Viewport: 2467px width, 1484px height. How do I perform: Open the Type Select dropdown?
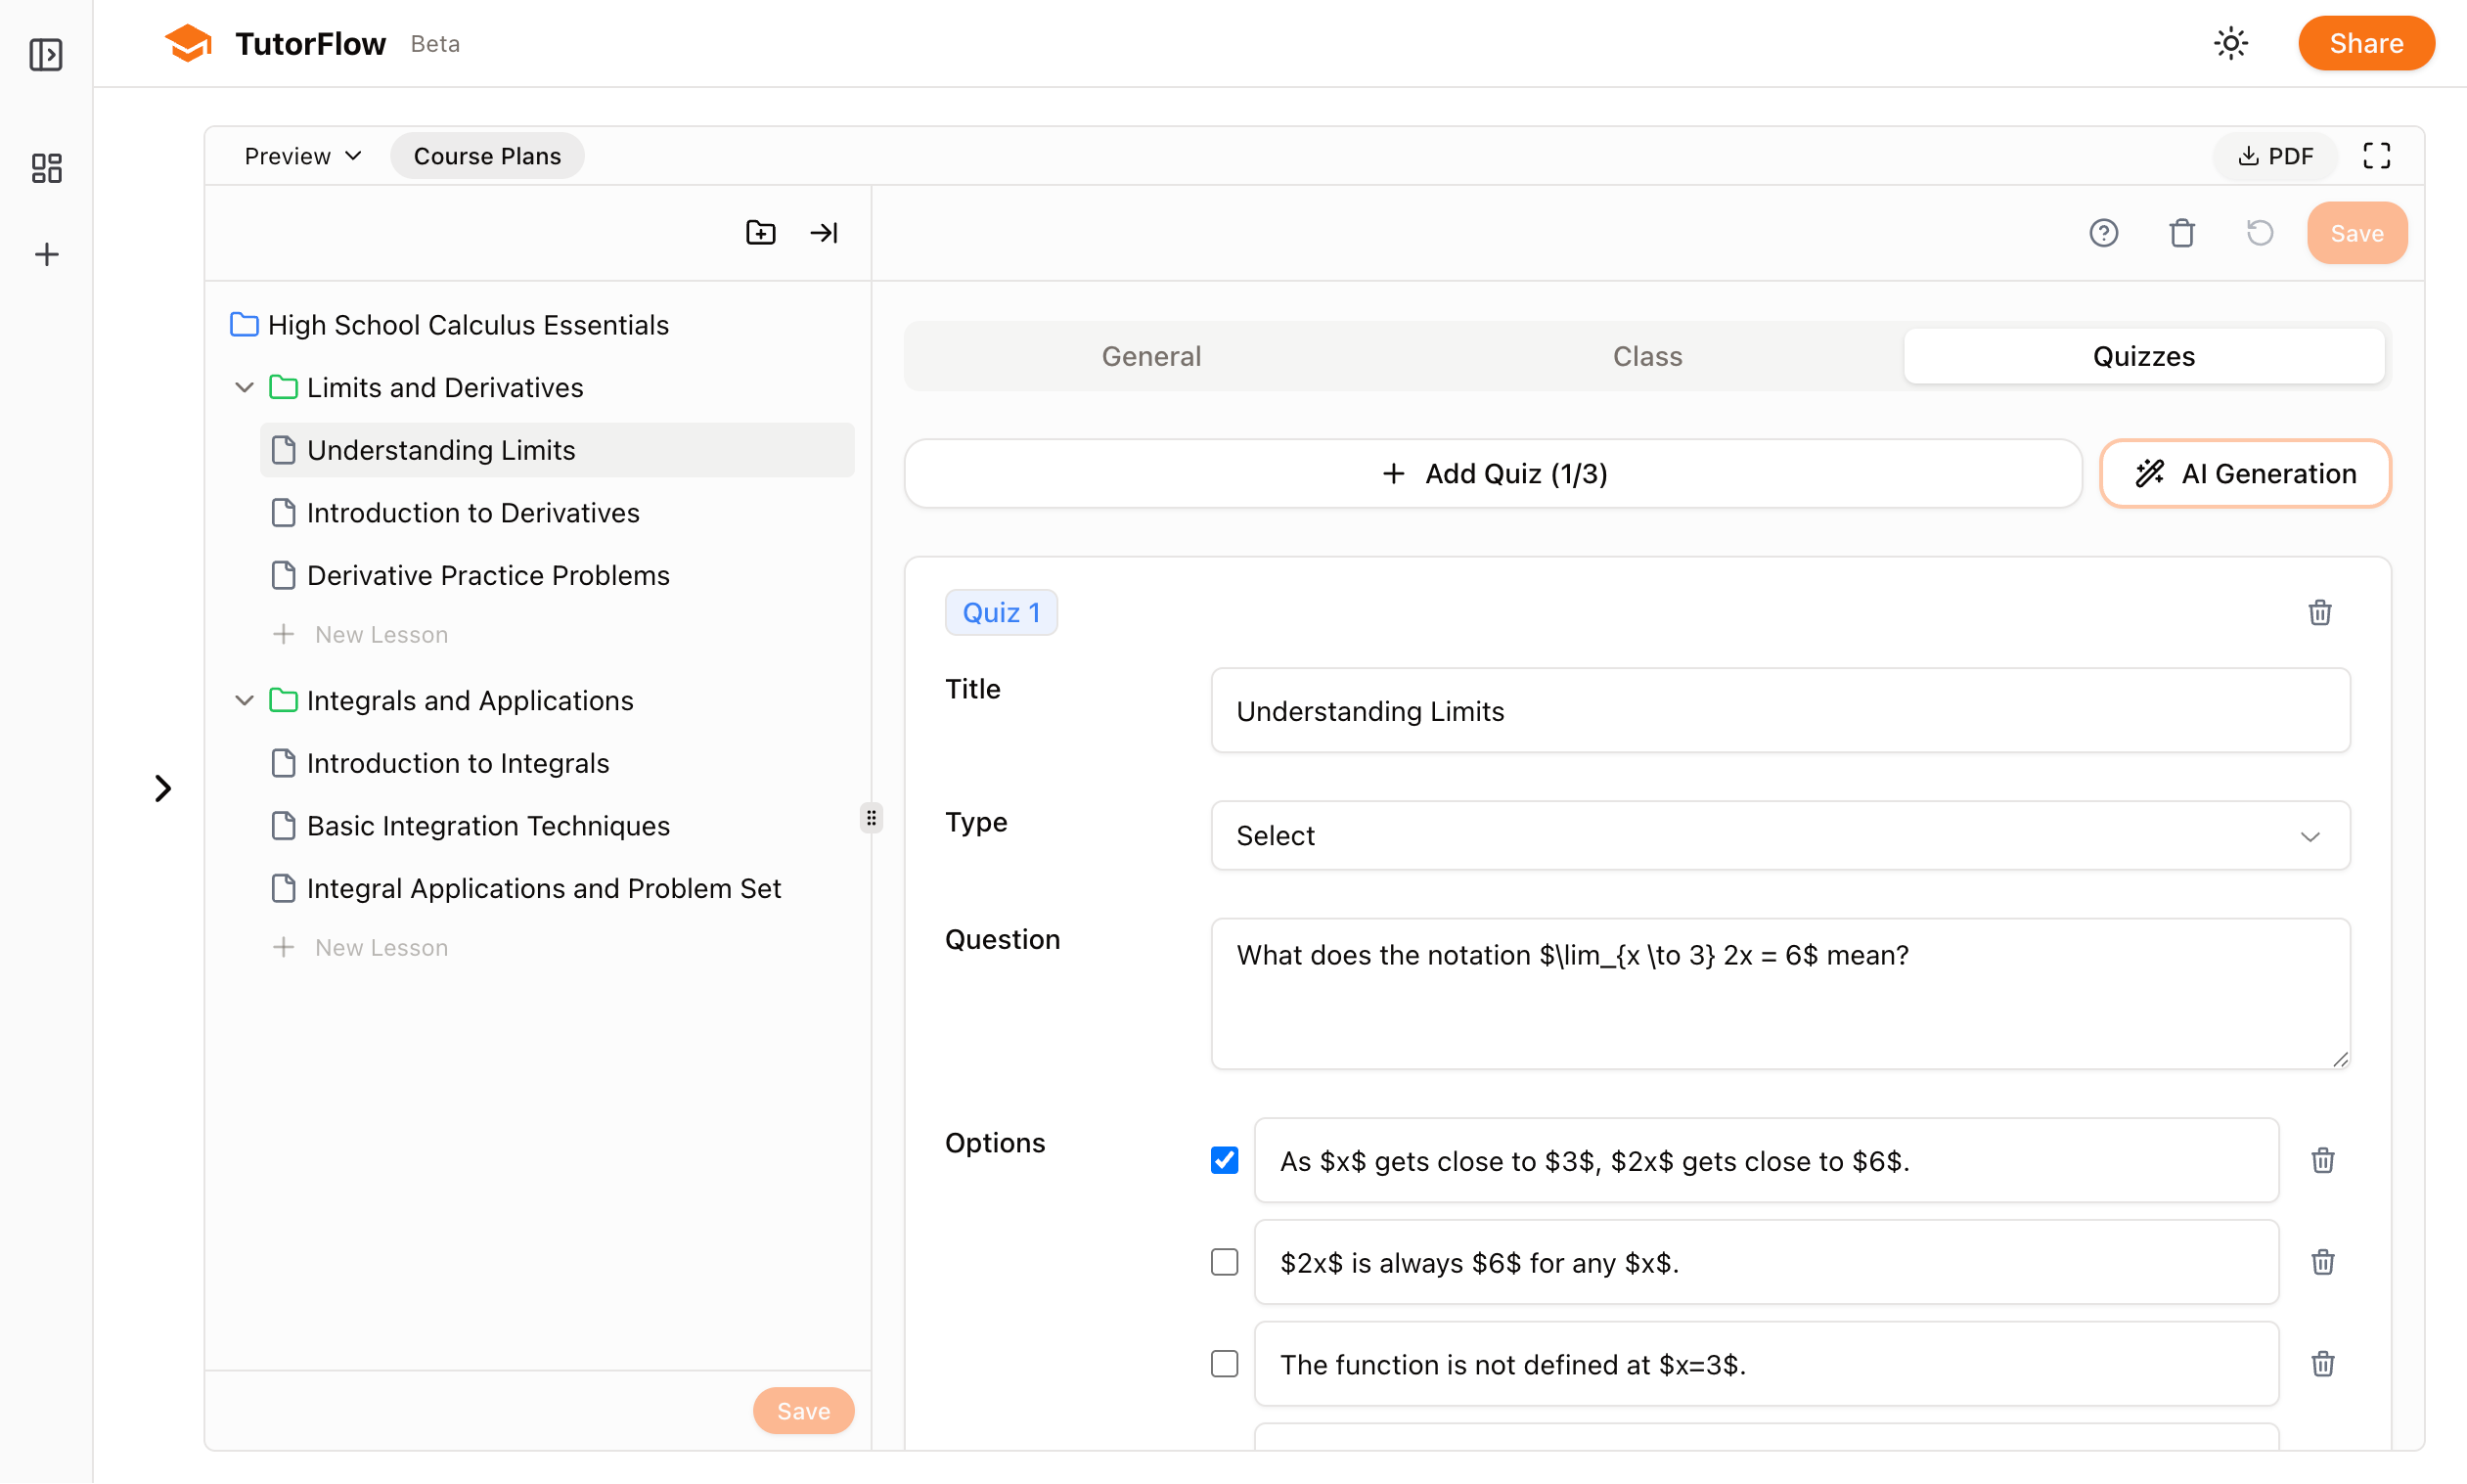1779,835
